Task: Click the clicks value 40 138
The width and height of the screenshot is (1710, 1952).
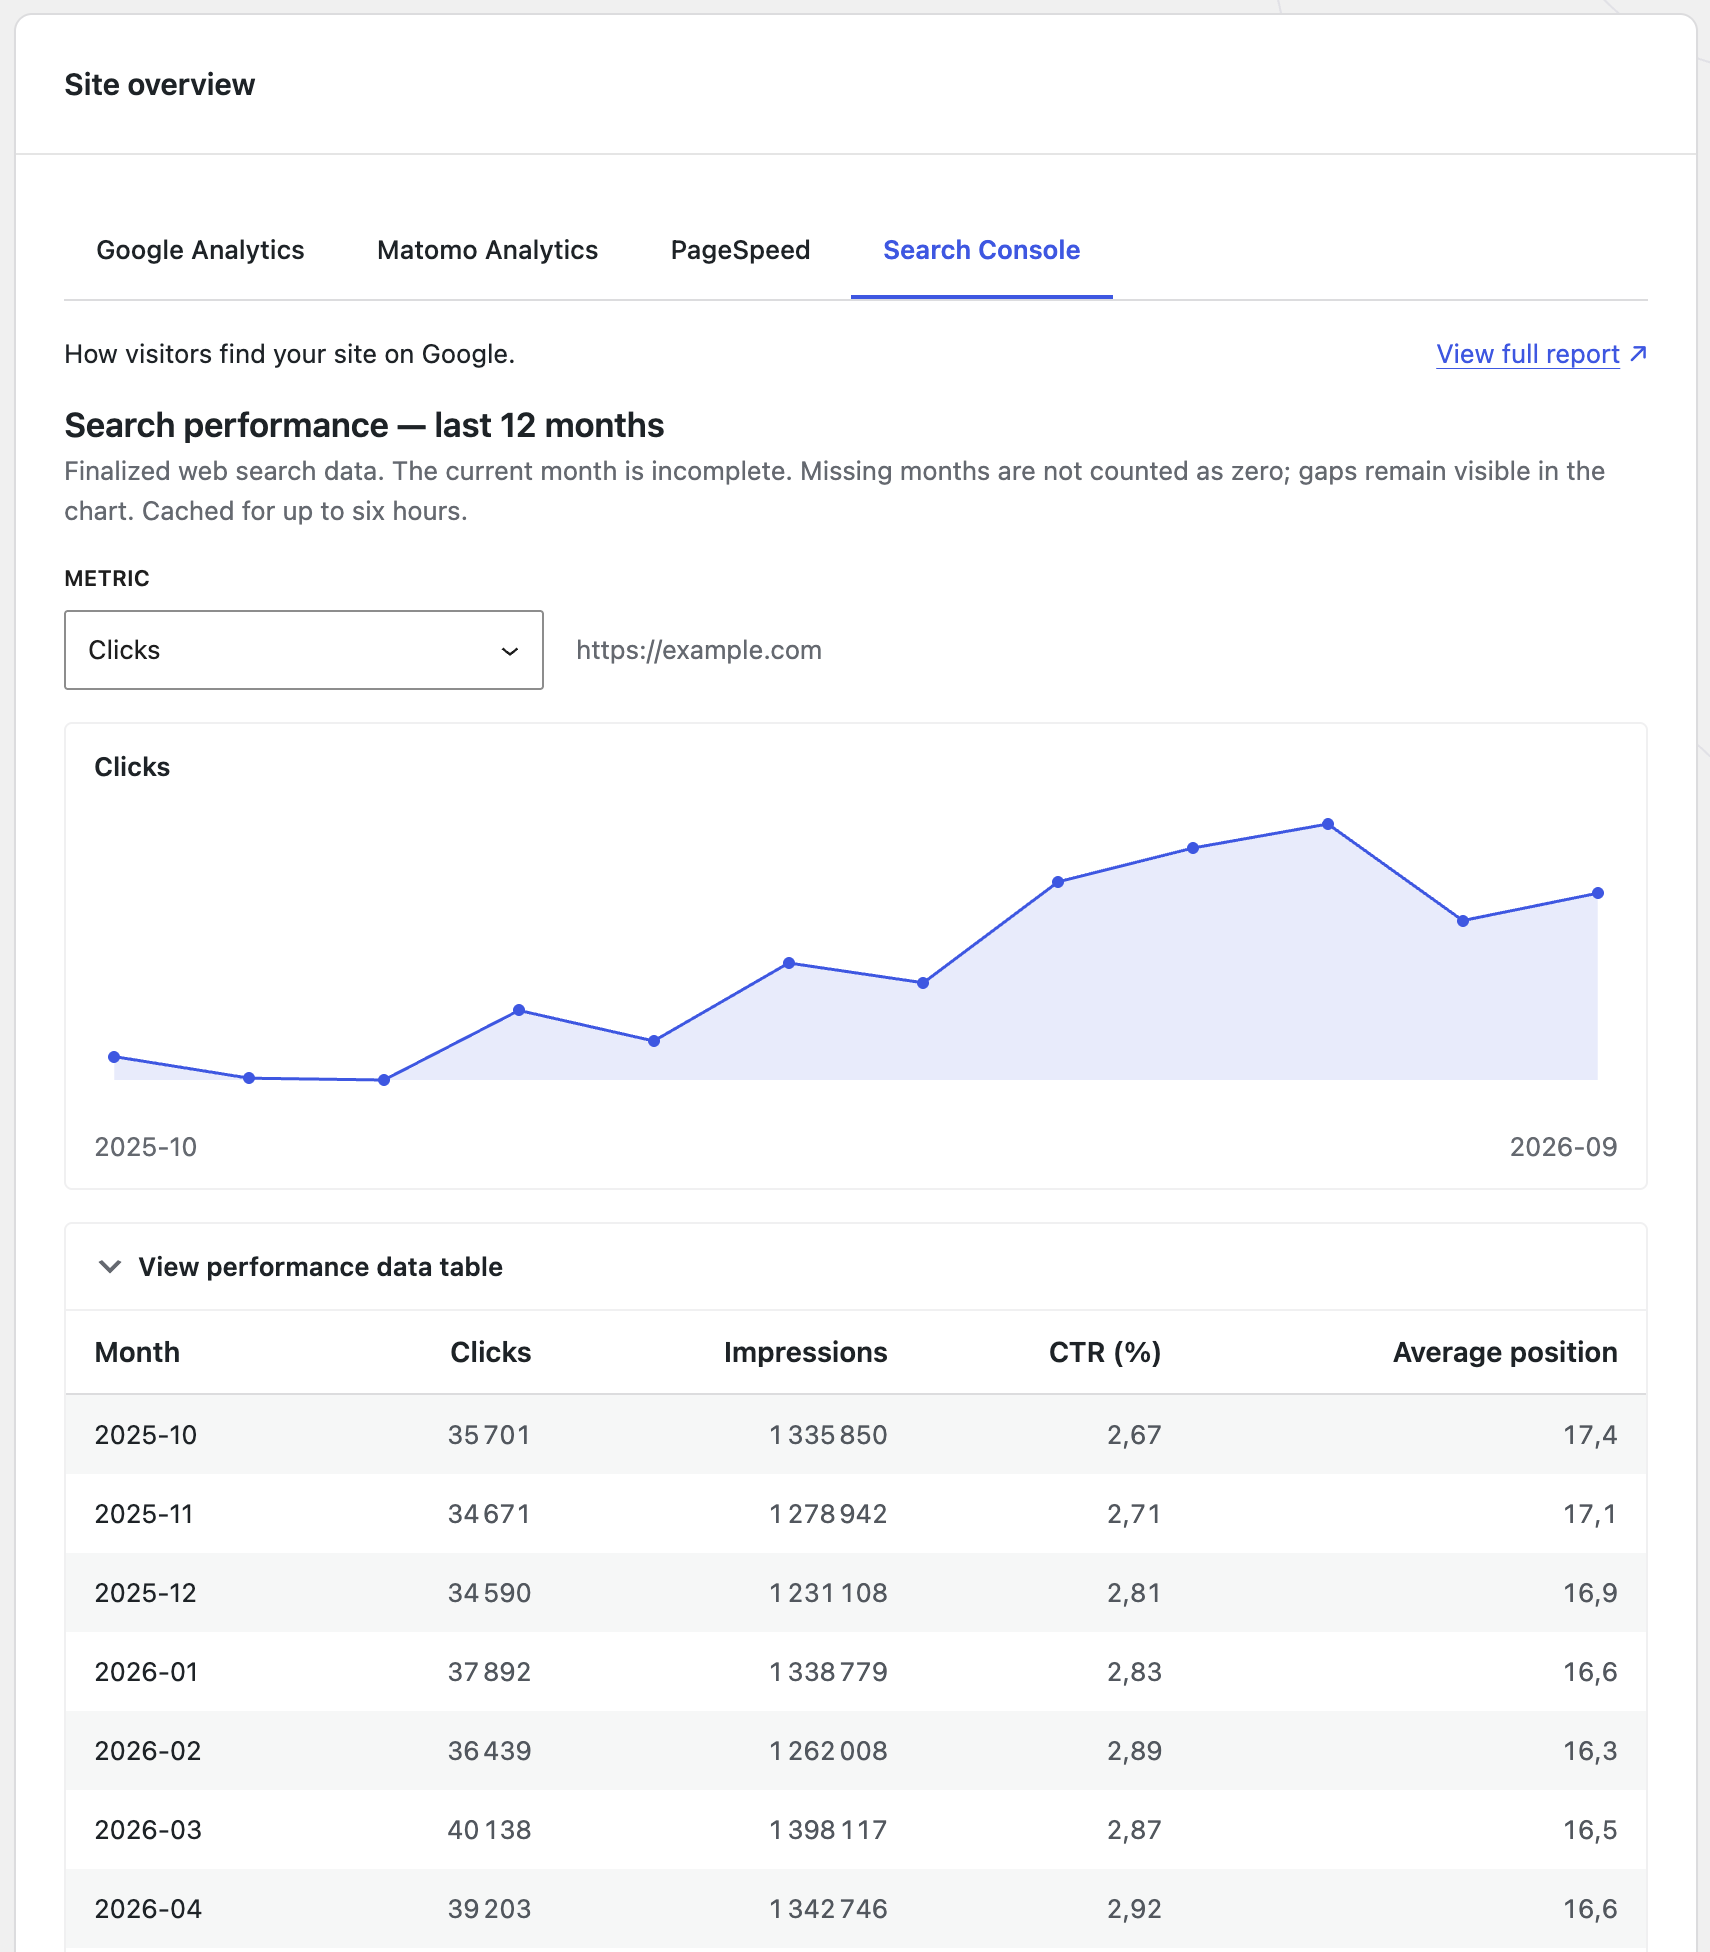Action: tap(489, 1830)
